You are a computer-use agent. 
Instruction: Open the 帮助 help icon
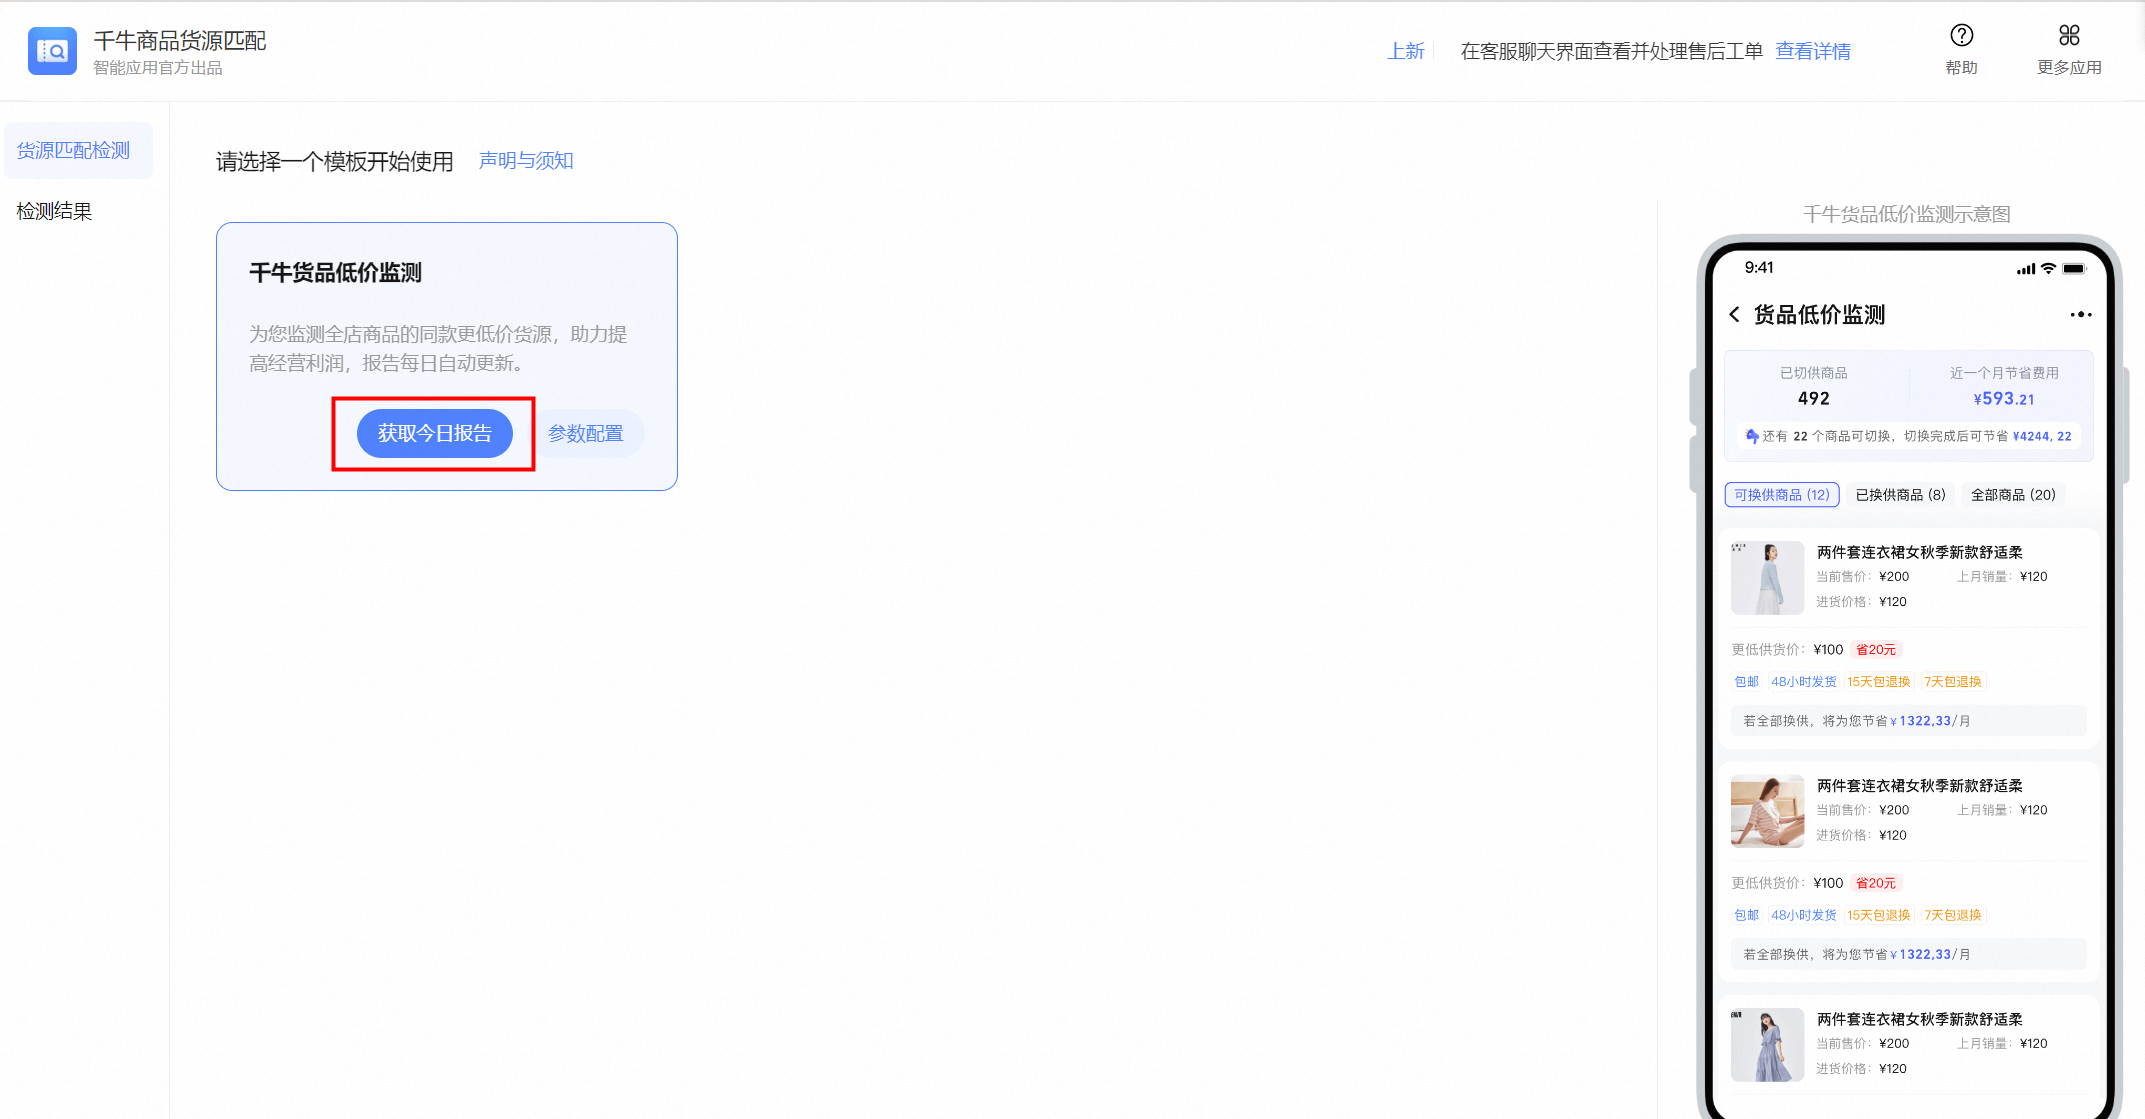point(1961,36)
